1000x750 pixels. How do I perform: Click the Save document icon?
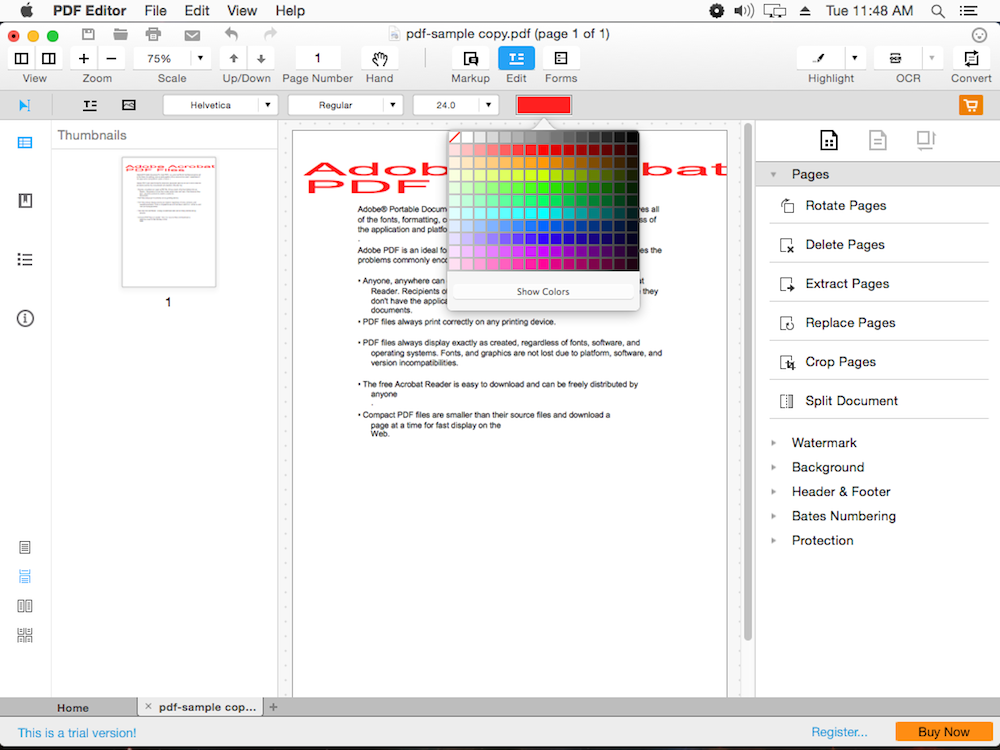point(88,34)
